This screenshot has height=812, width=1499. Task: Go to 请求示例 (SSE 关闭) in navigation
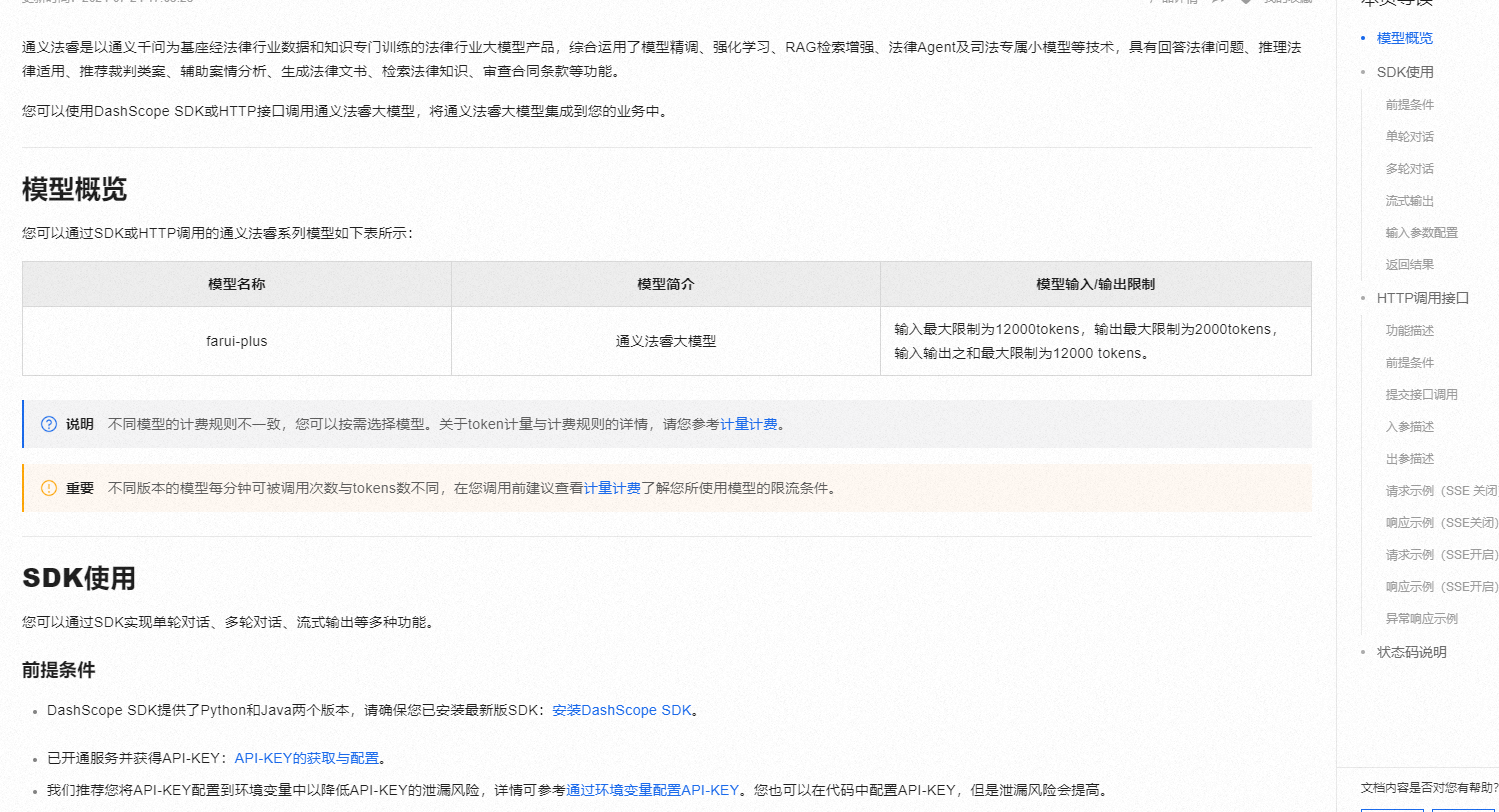1442,490
